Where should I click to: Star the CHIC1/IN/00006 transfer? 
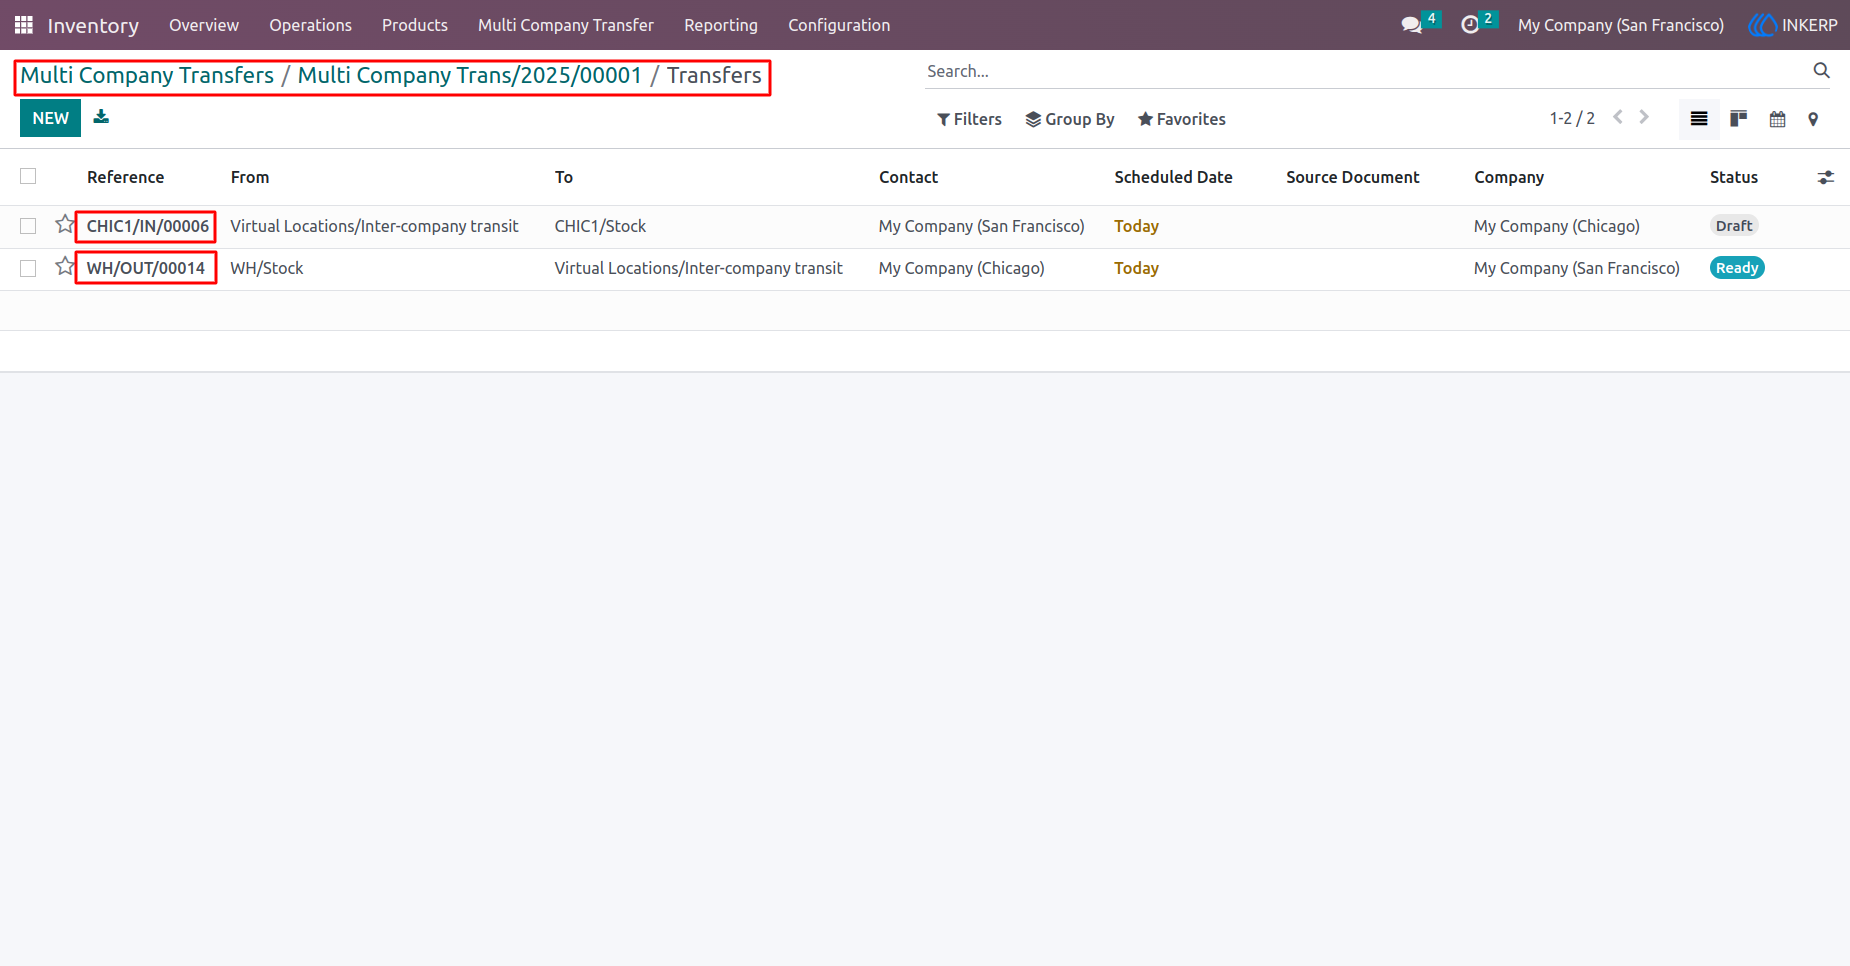point(65,225)
